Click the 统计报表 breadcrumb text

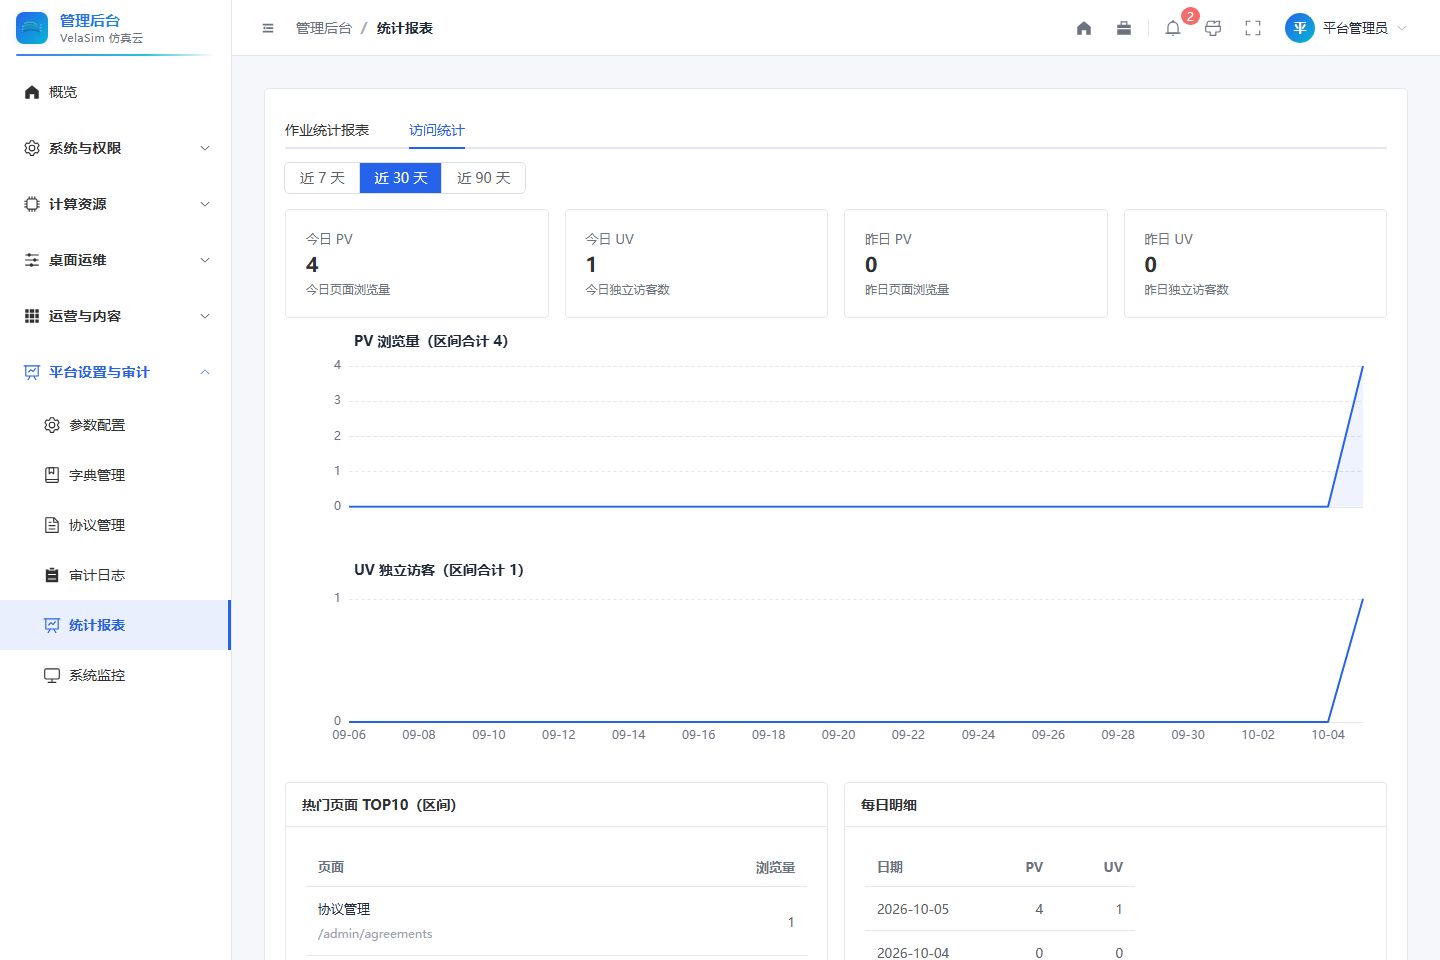(x=405, y=28)
